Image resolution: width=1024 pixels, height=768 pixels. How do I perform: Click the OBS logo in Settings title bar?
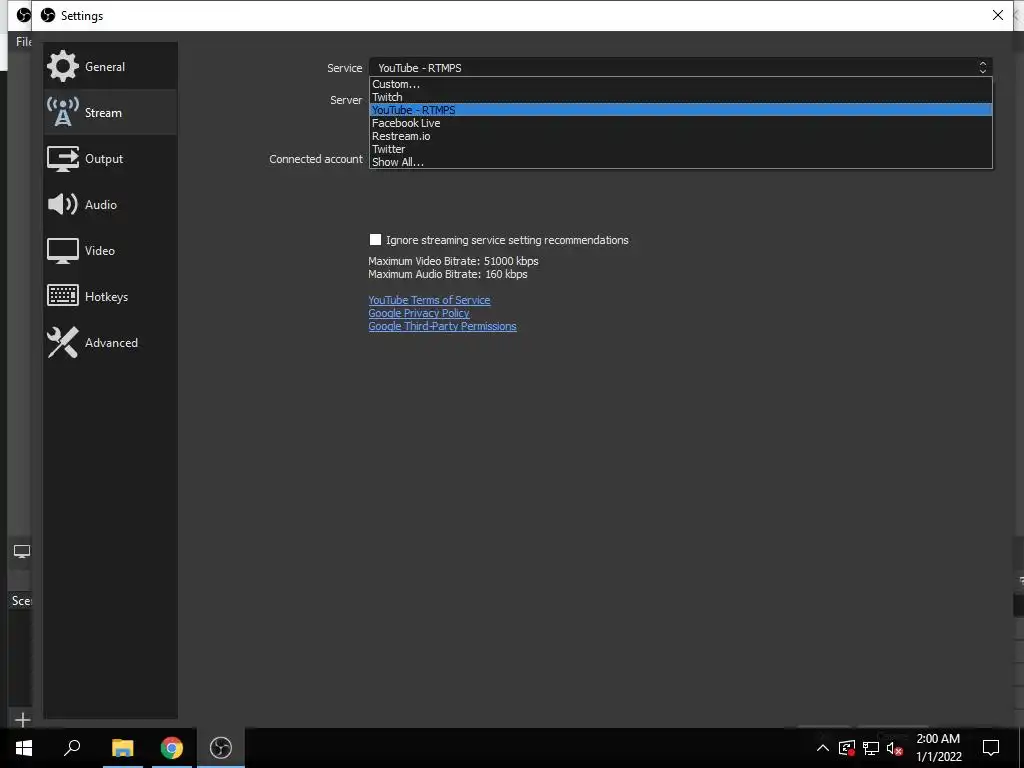48,15
